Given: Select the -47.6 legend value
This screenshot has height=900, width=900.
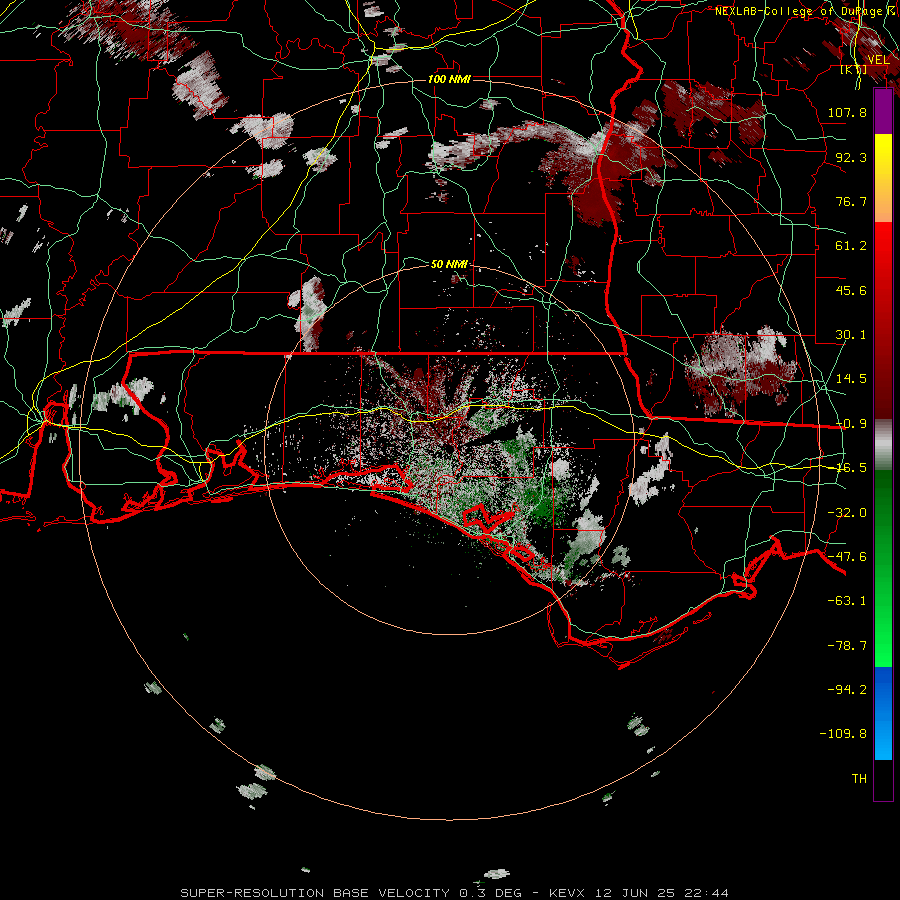Looking at the screenshot, I should coord(847,557).
